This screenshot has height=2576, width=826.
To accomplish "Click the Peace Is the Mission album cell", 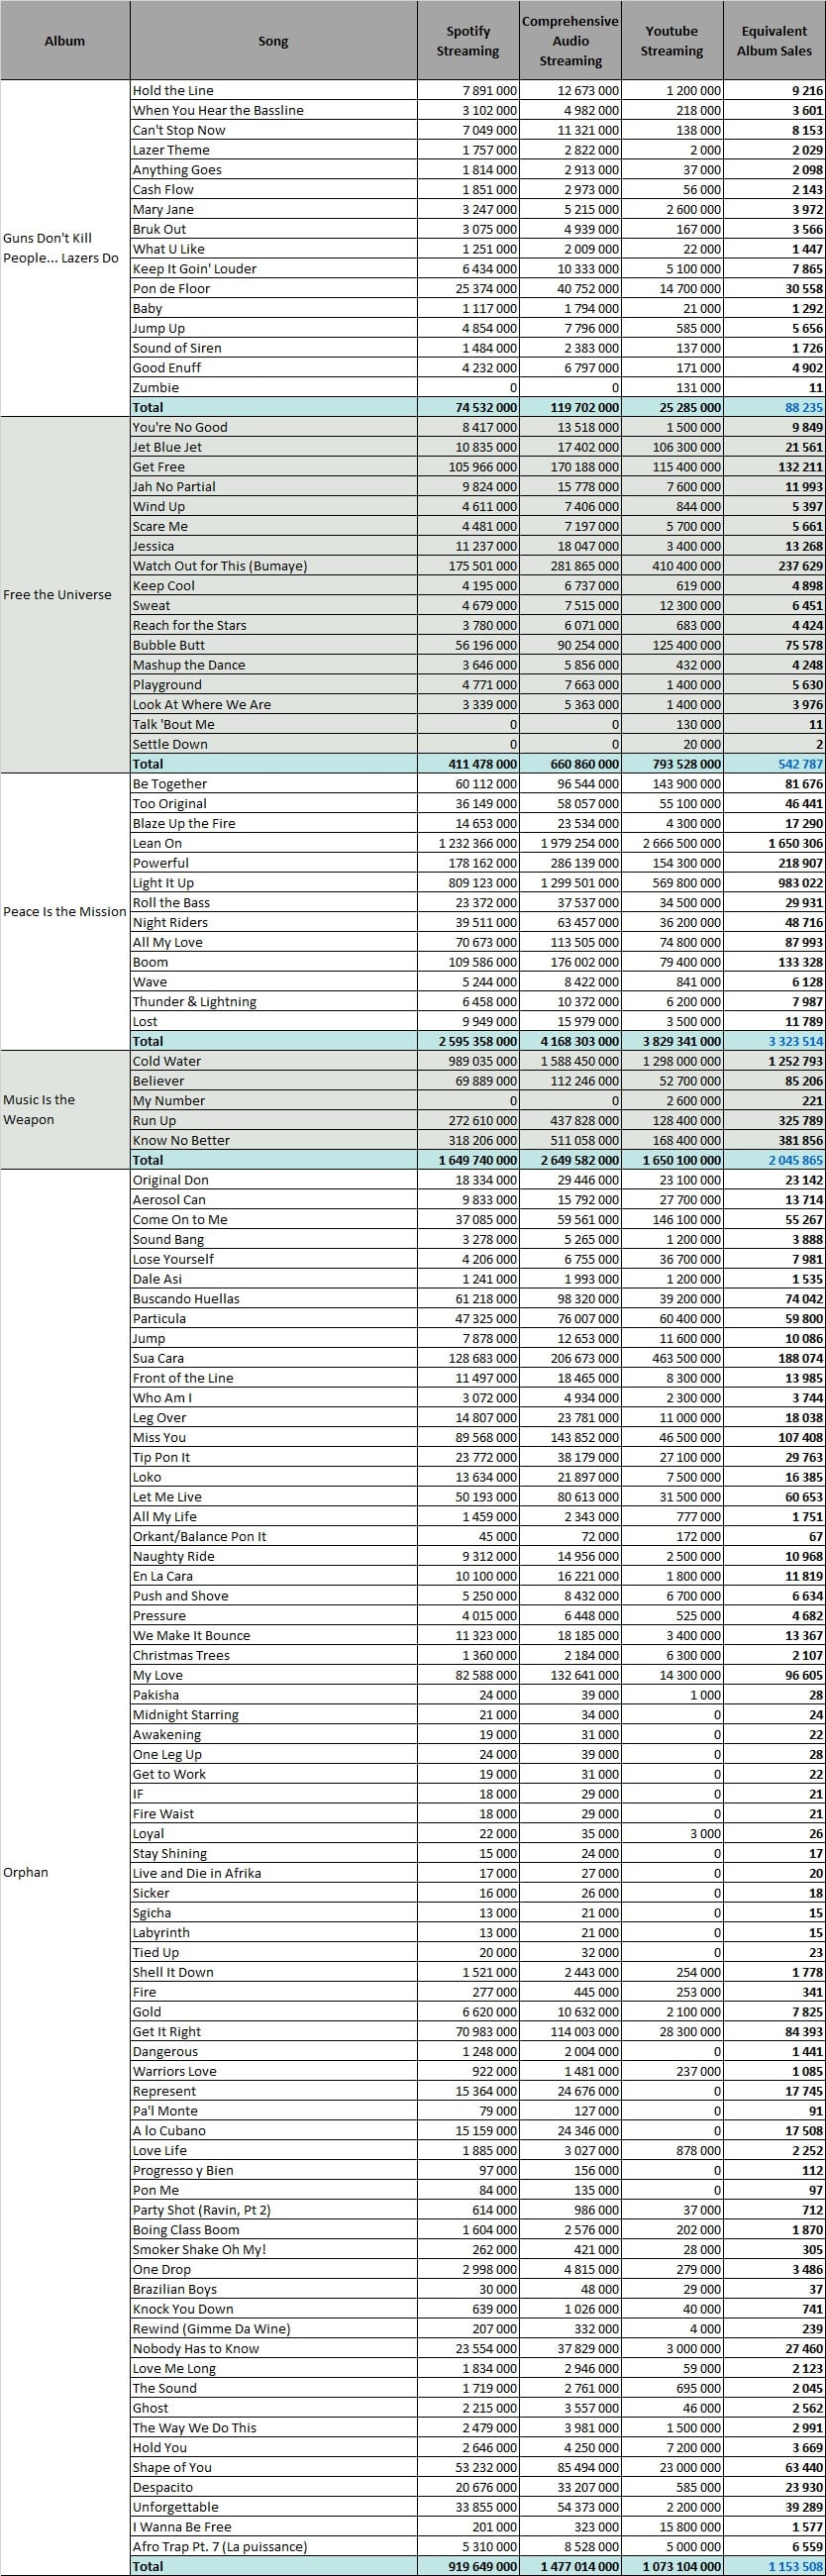I will tap(65, 912).
